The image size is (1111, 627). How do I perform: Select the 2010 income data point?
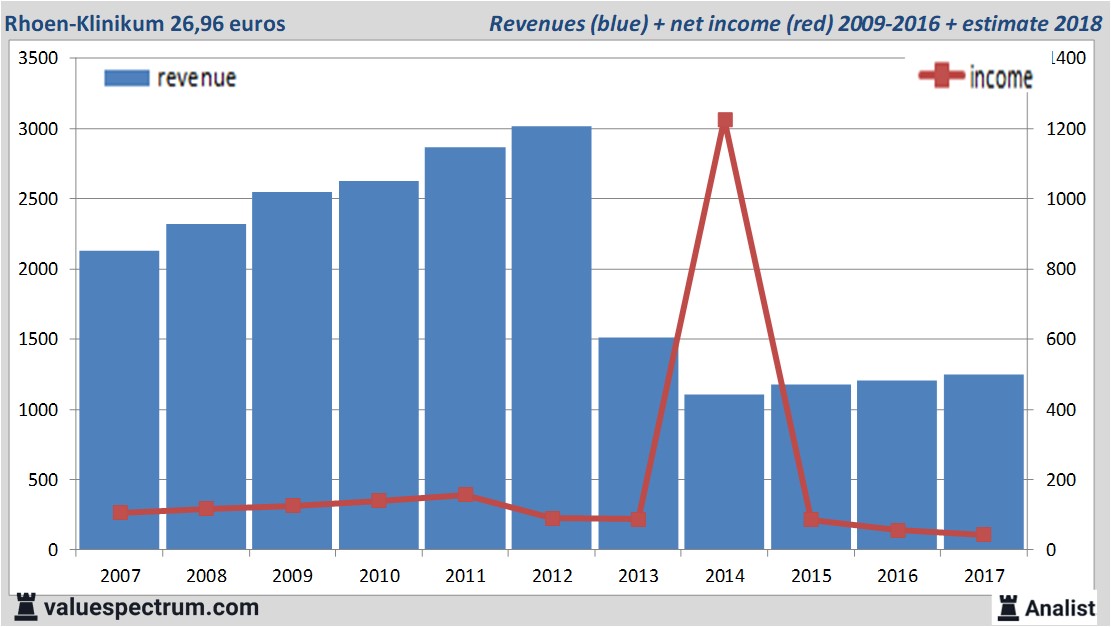(379, 500)
